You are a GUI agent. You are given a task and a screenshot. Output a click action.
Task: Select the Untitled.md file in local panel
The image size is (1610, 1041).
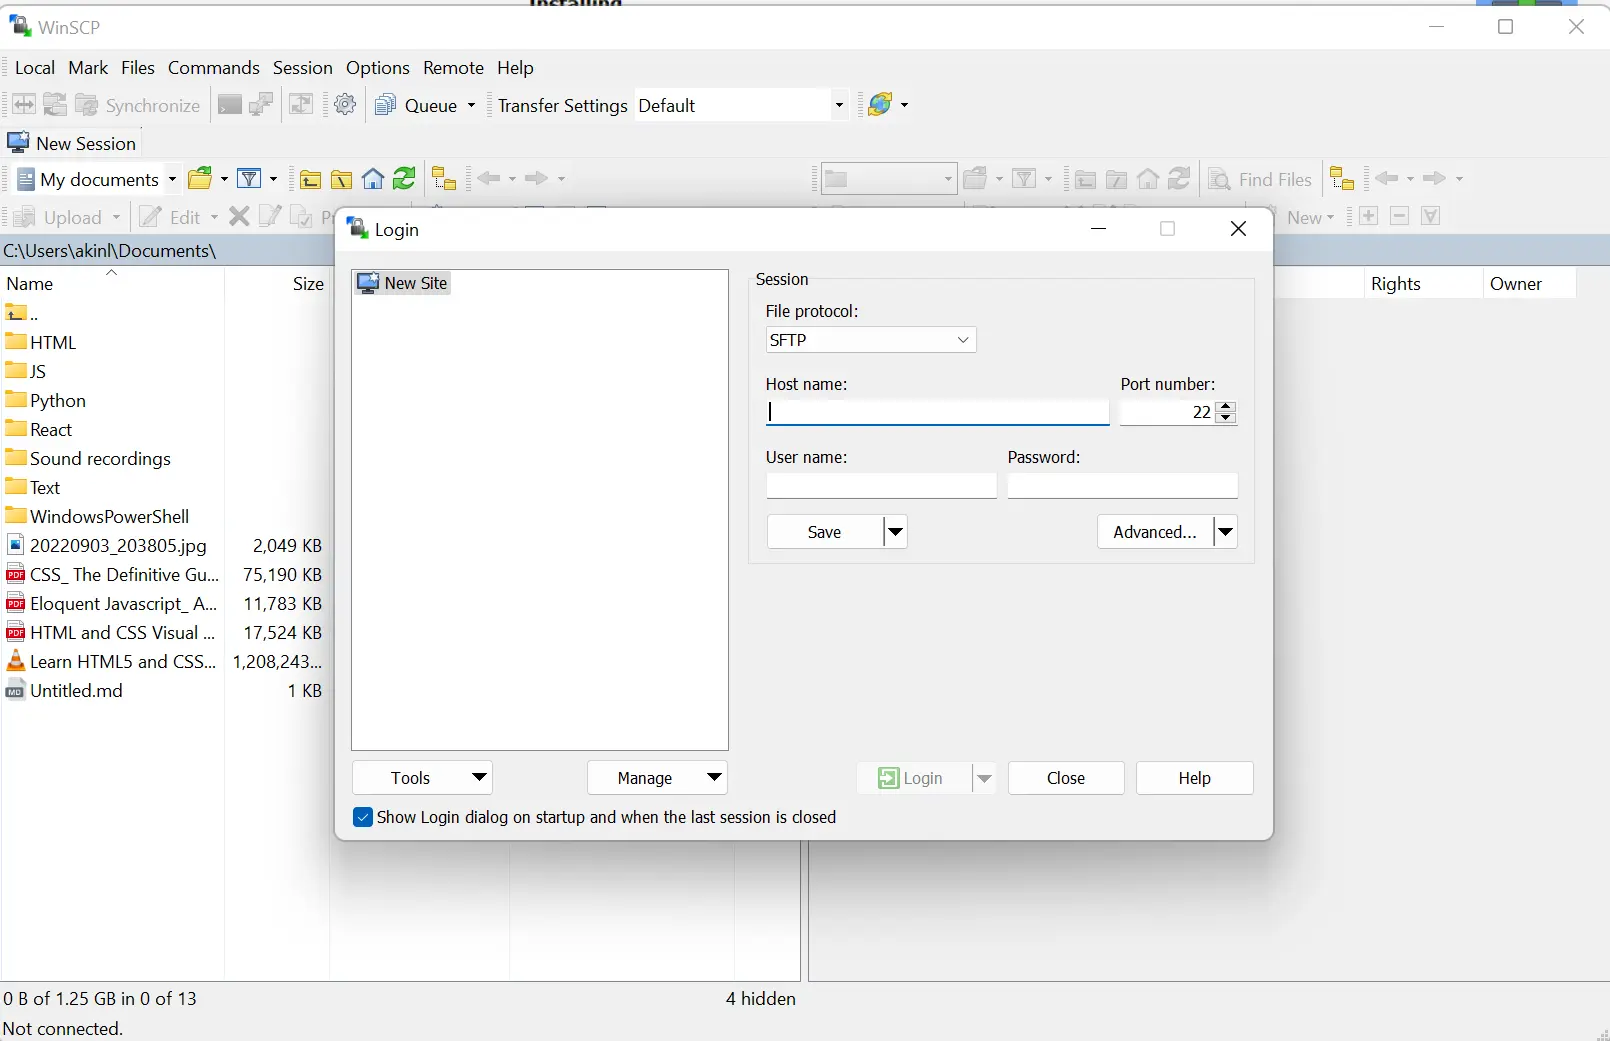click(x=65, y=690)
